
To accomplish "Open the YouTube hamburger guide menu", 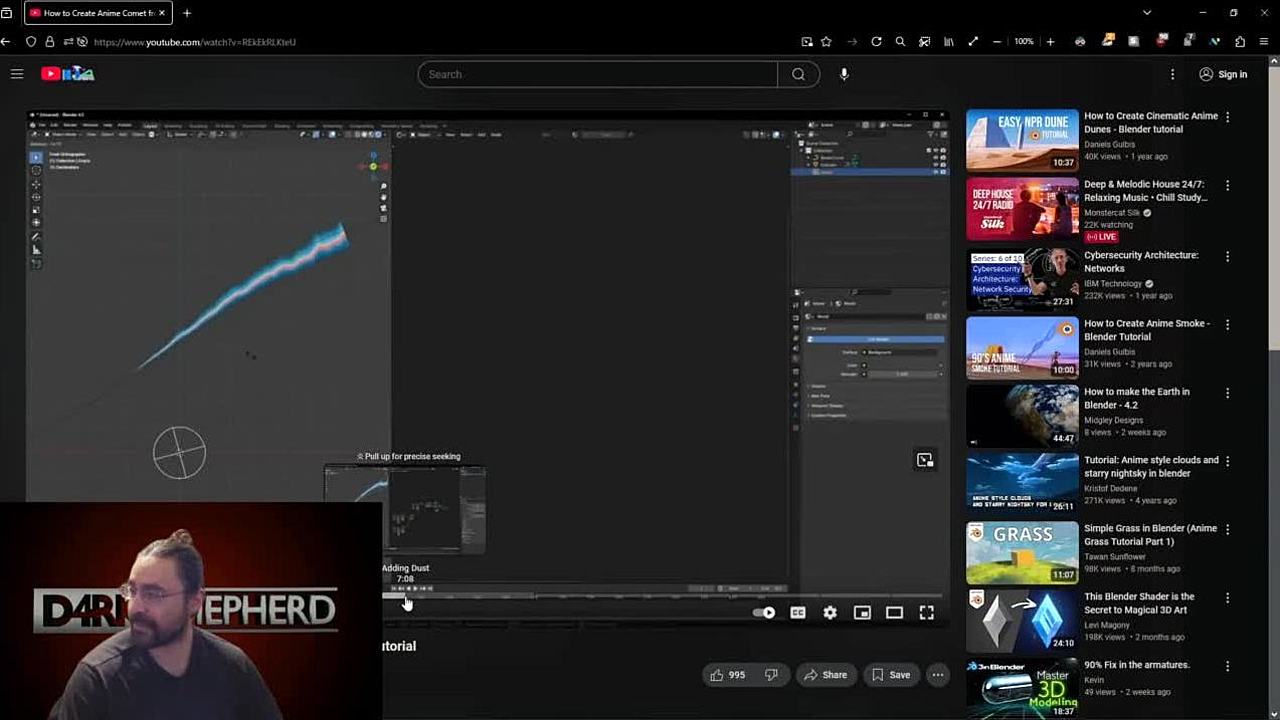I will 17,74.
